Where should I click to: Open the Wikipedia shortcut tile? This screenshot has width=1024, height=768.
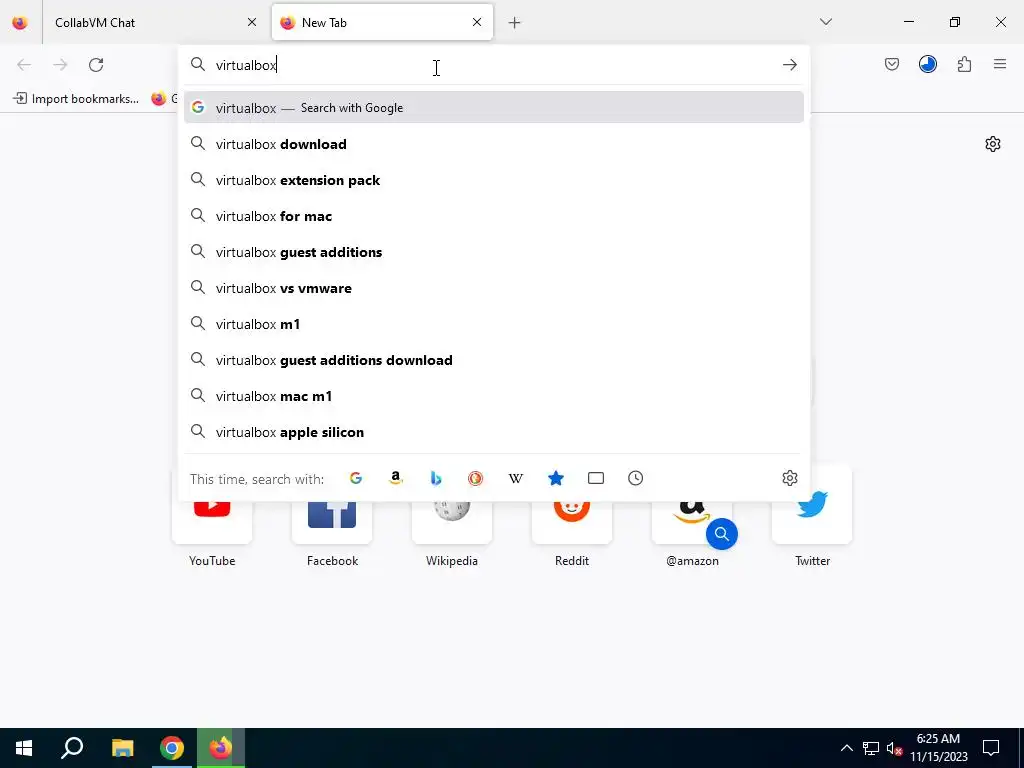[452, 522]
